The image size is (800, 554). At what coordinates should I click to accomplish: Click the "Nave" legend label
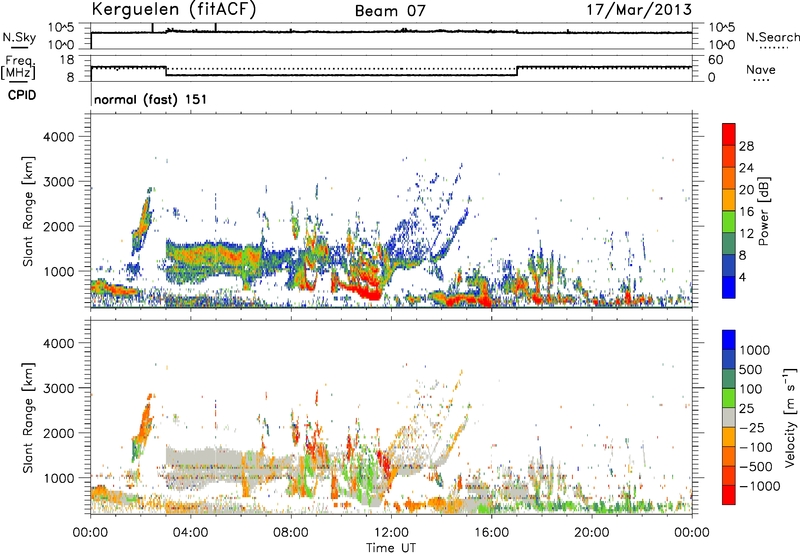[761, 69]
